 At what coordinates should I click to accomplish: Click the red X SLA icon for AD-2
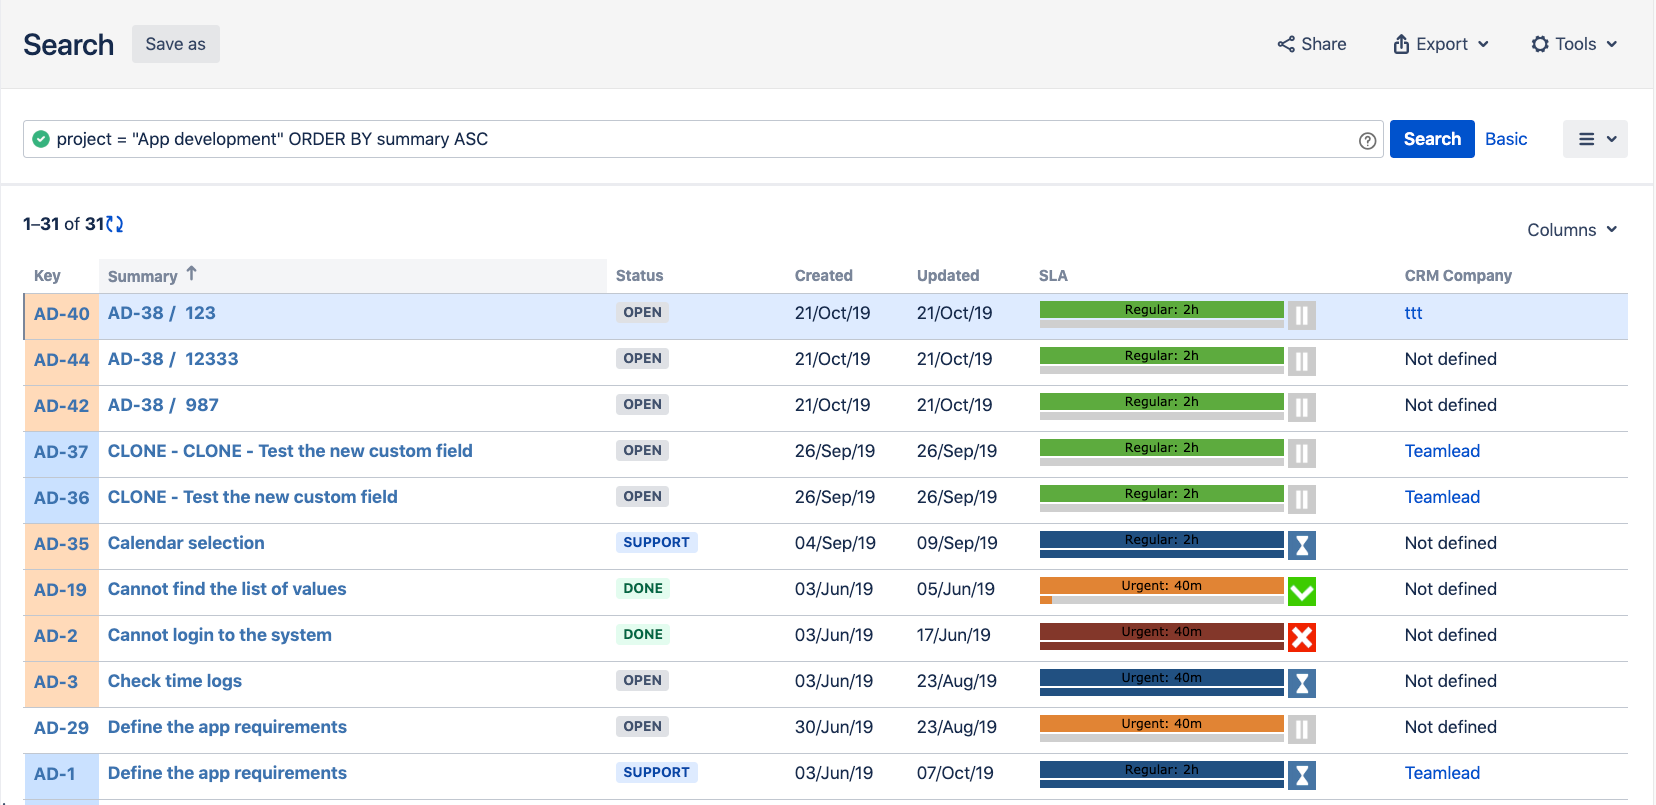point(1301,638)
